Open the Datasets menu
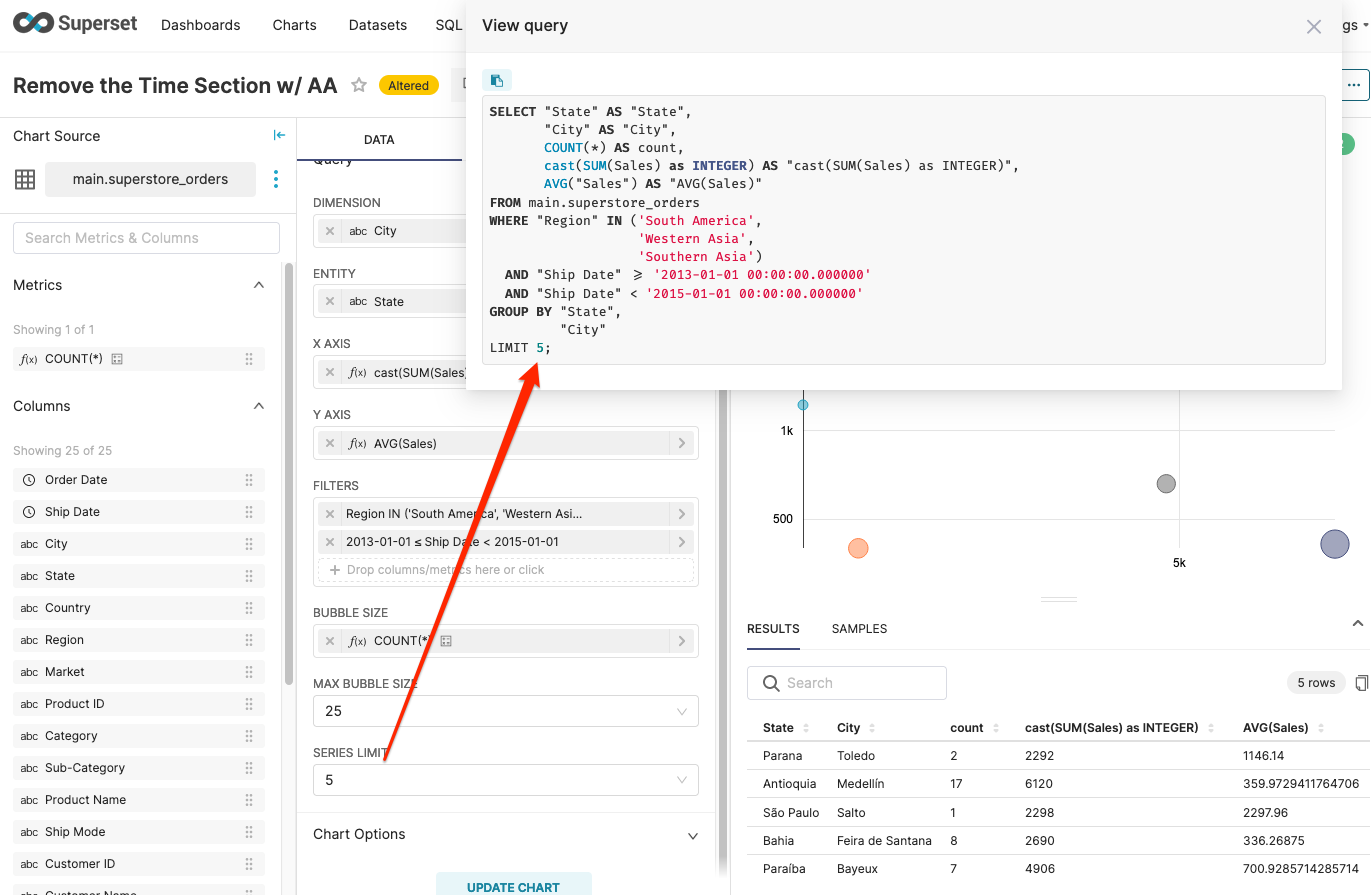This screenshot has width=1371, height=895. click(378, 25)
